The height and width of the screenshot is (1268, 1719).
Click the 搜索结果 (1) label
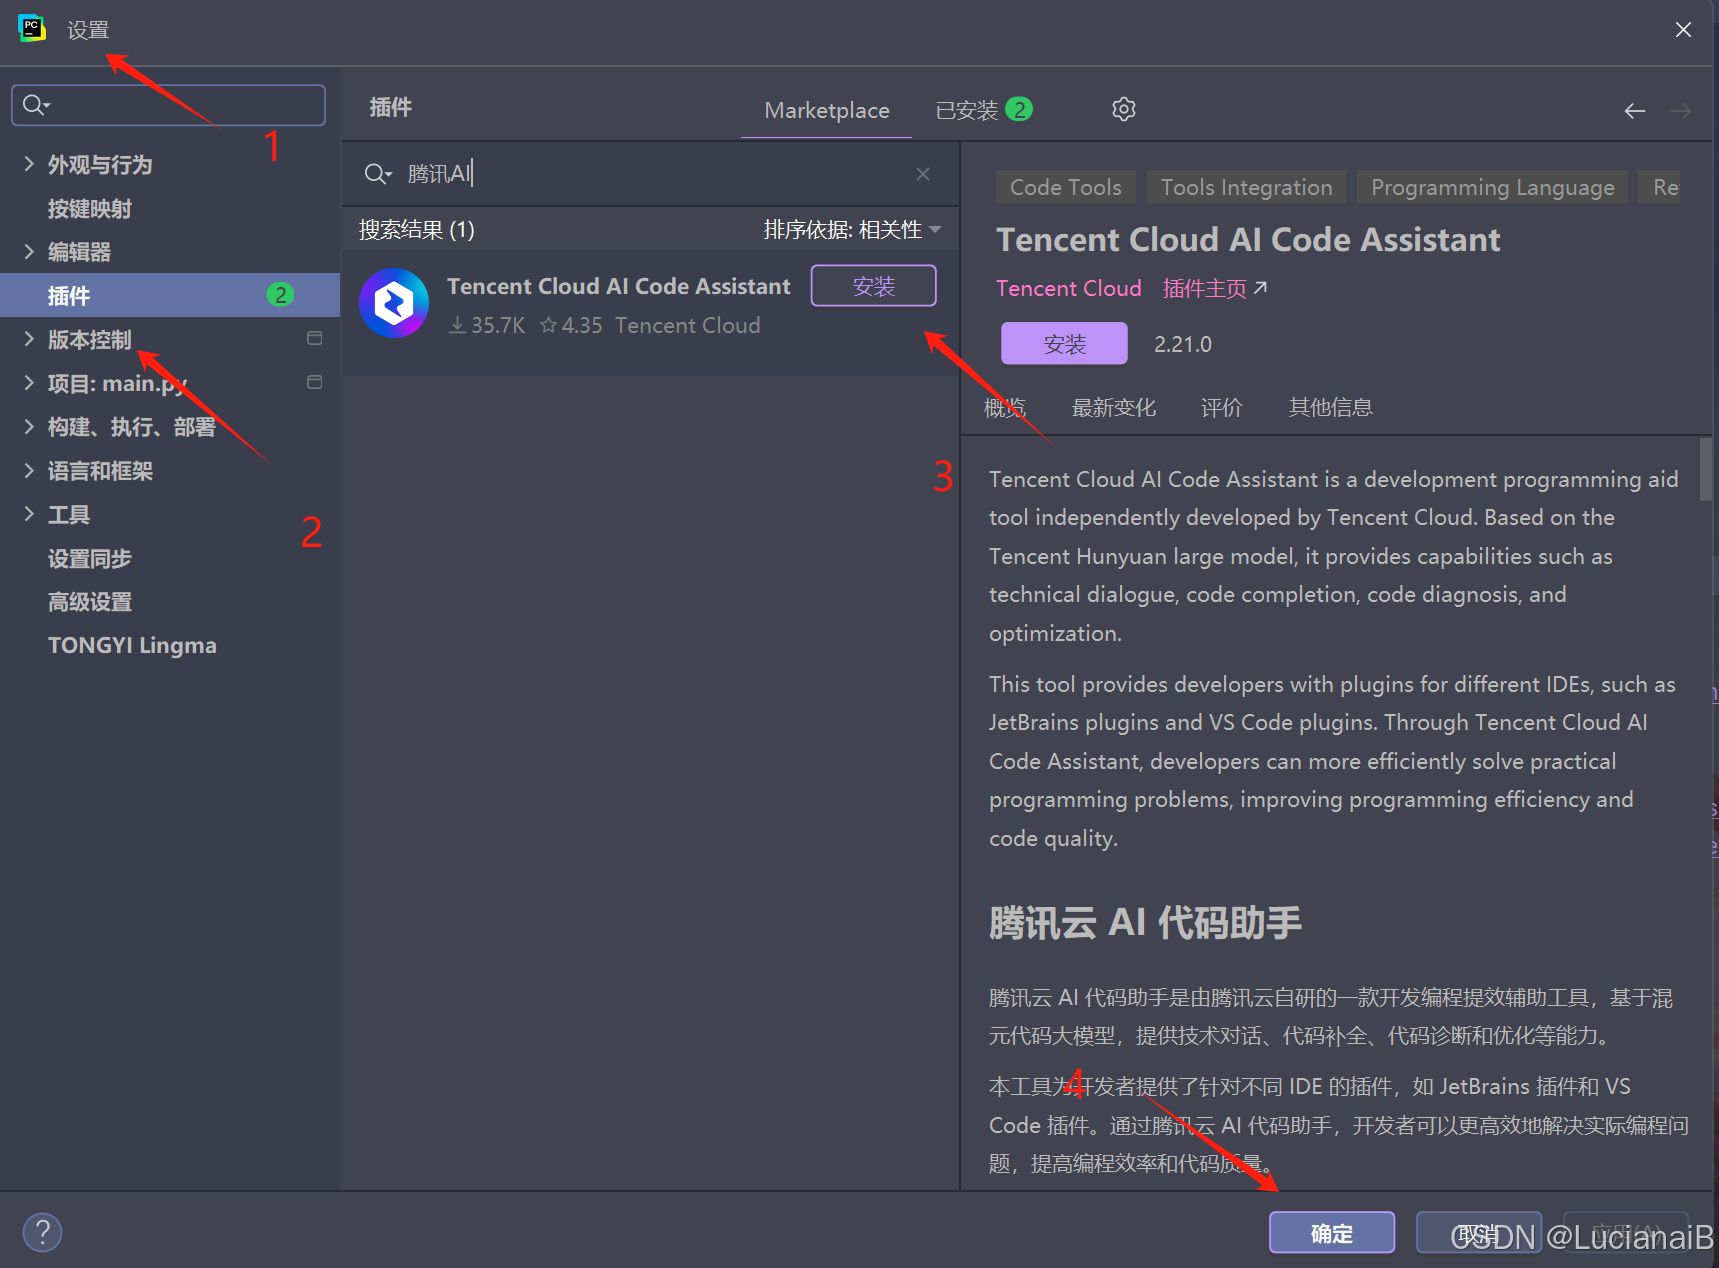click(x=417, y=230)
